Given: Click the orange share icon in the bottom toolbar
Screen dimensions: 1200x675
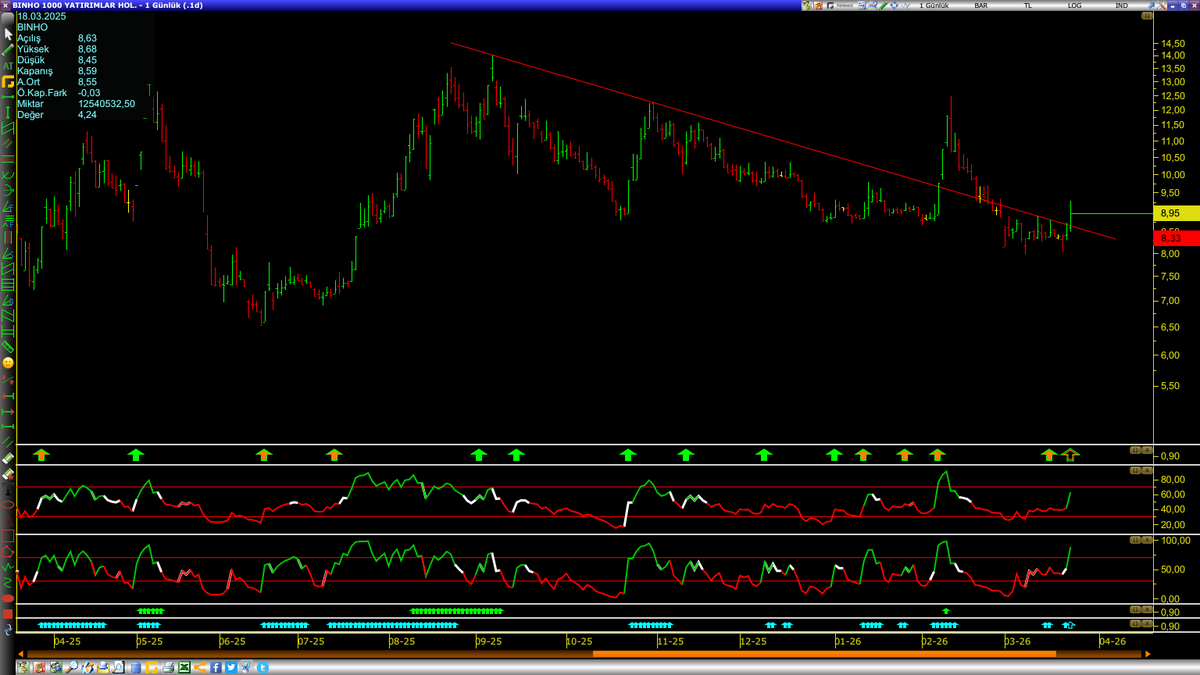Looking at the screenshot, I should 200,667.
